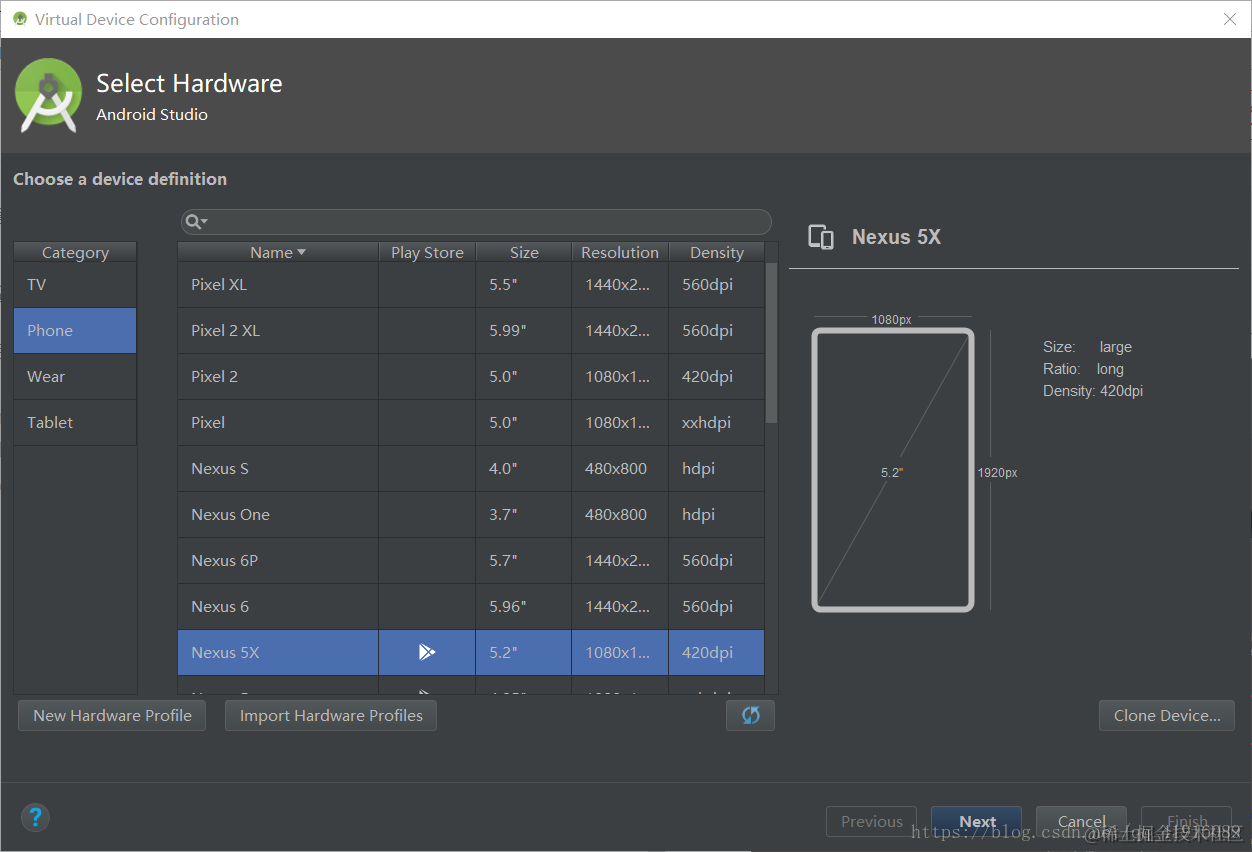Select the Wear category

75,377
